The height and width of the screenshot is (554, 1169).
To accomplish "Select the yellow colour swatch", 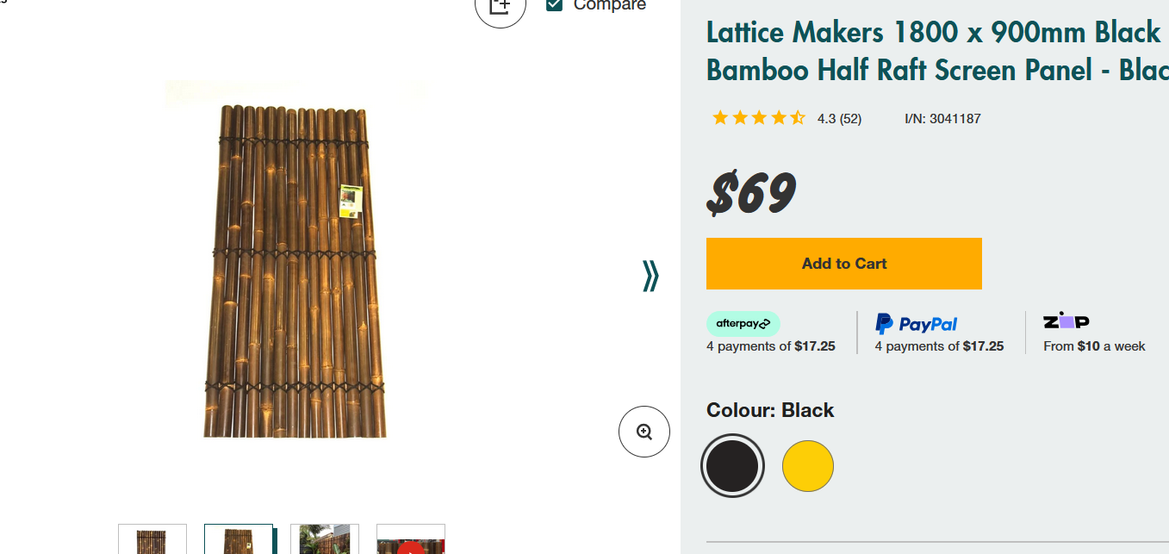I will point(808,466).
